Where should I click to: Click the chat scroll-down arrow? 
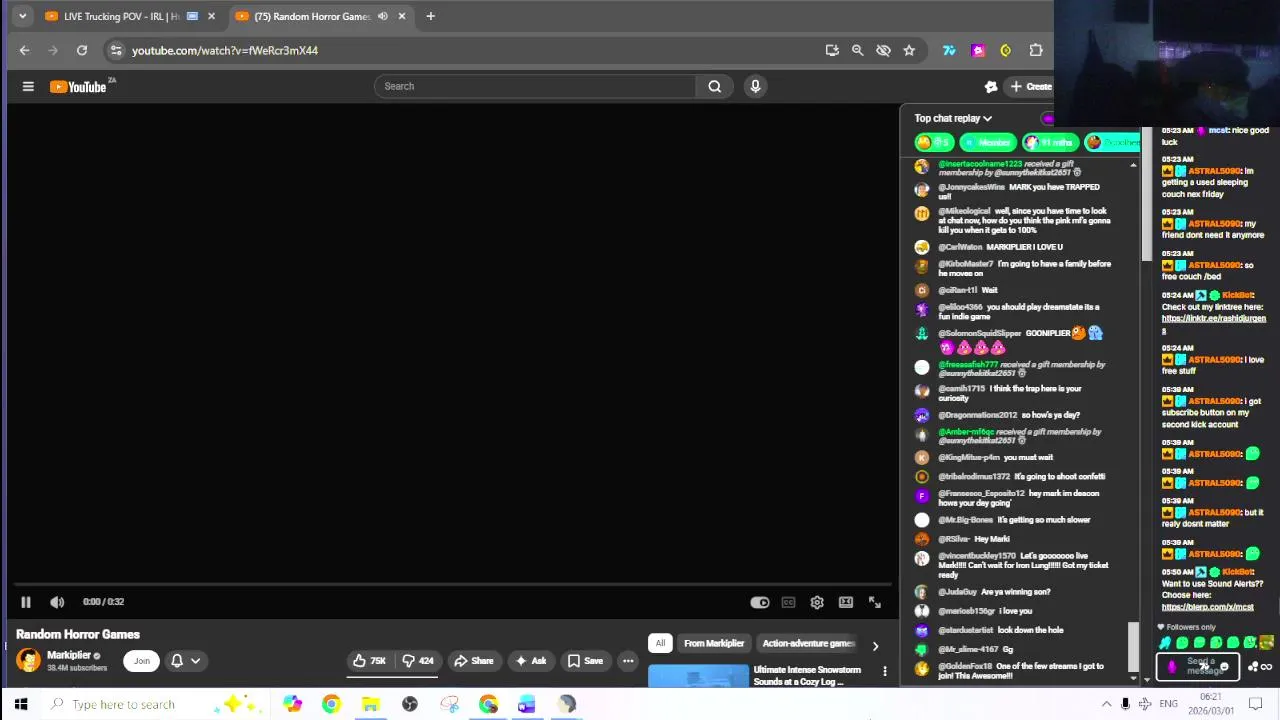point(1133,679)
